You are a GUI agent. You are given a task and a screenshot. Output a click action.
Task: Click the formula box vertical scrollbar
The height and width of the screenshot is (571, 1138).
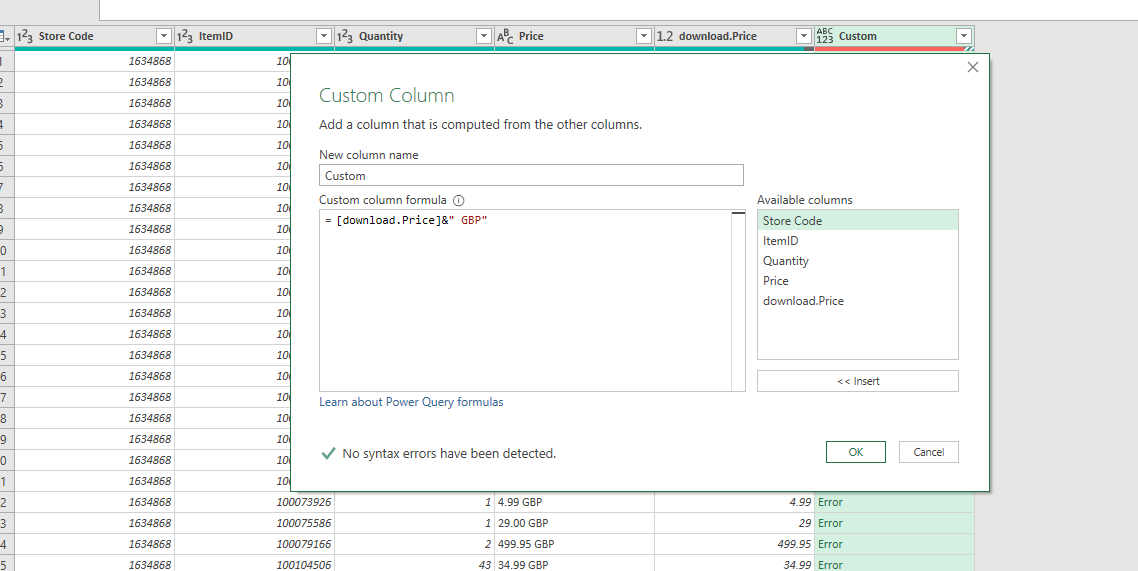coord(738,301)
